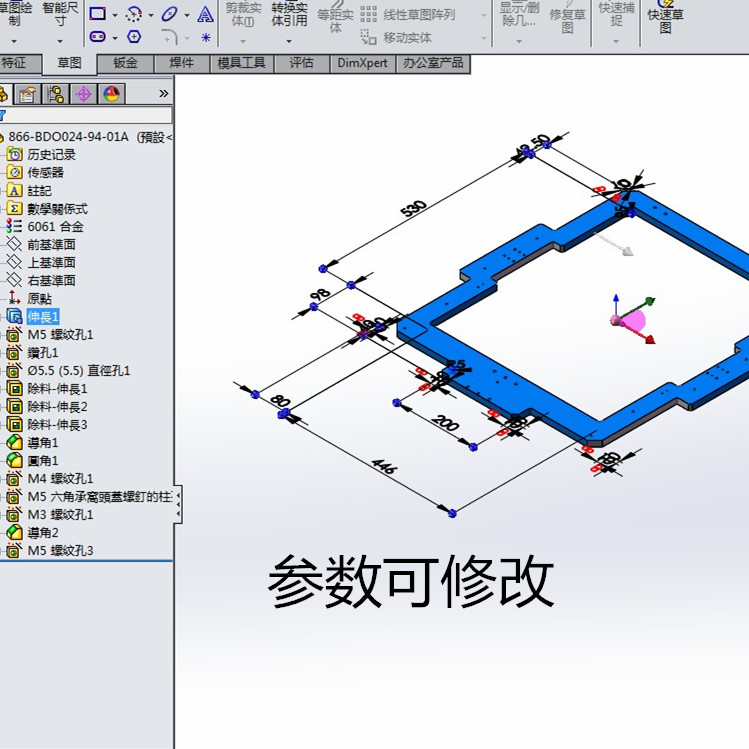This screenshot has width=749, height=749.
Task: Click the 除料-伸長1 cut icon
Action: [x=14, y=388]
